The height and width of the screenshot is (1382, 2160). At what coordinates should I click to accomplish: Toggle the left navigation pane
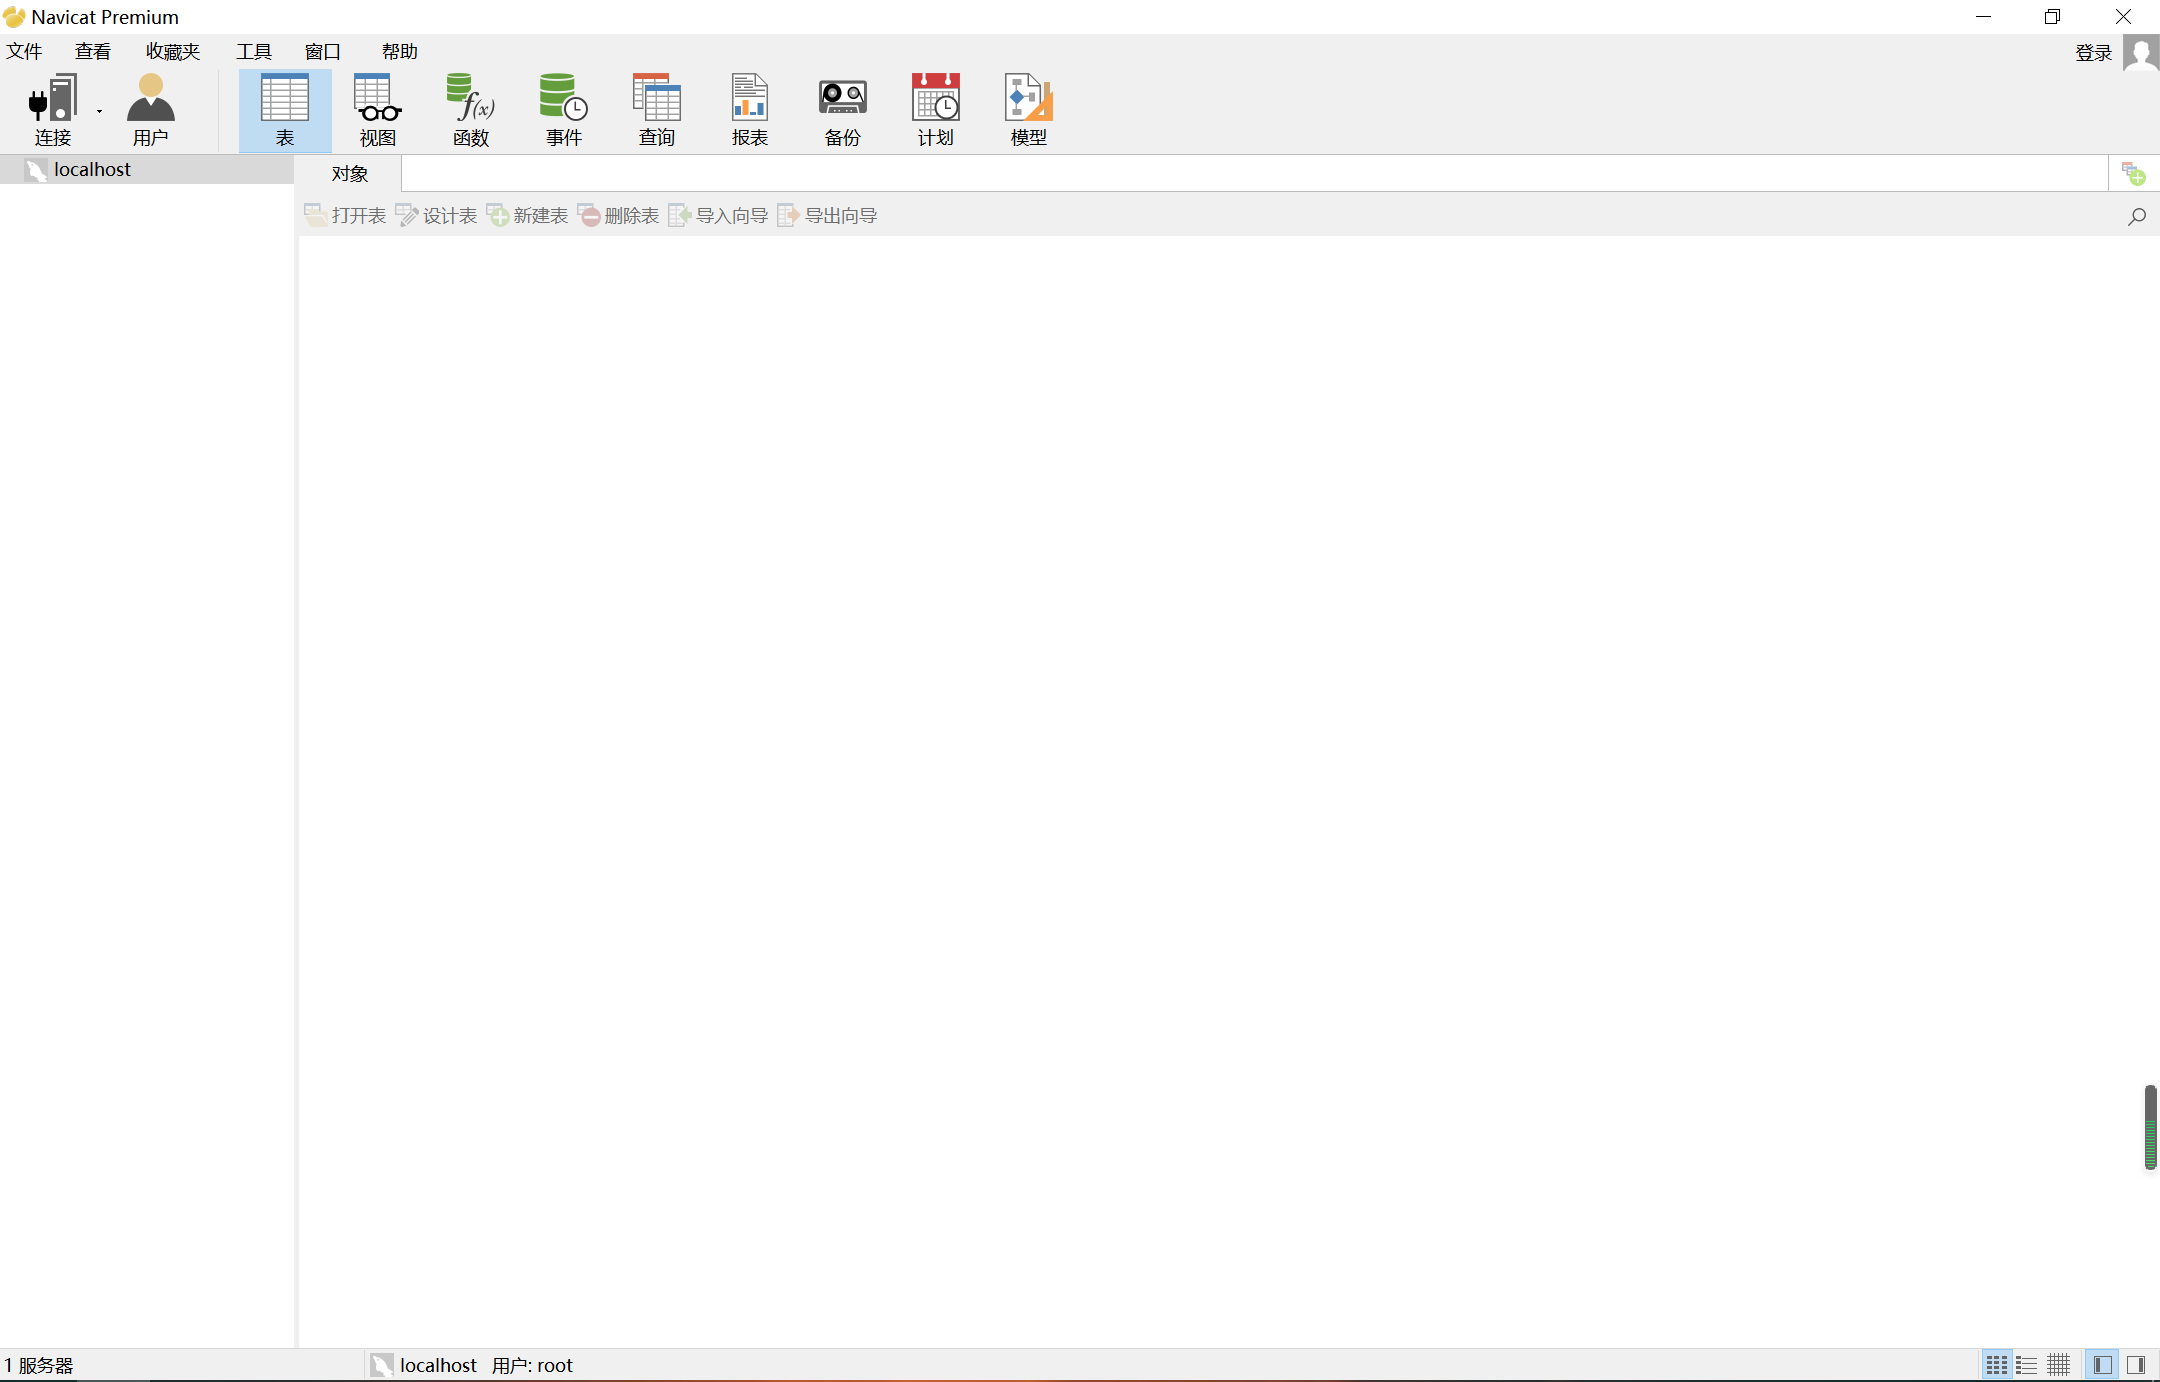(x=2103, y=1365)
